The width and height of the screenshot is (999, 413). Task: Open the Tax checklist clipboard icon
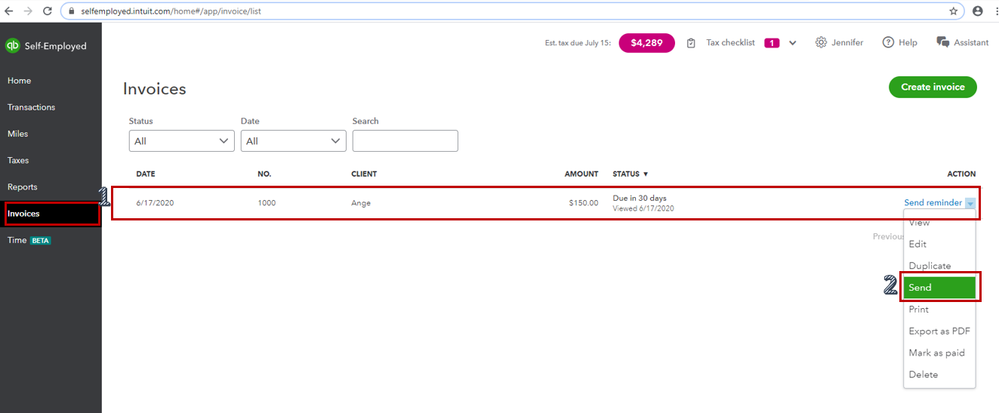pos(691,43)
